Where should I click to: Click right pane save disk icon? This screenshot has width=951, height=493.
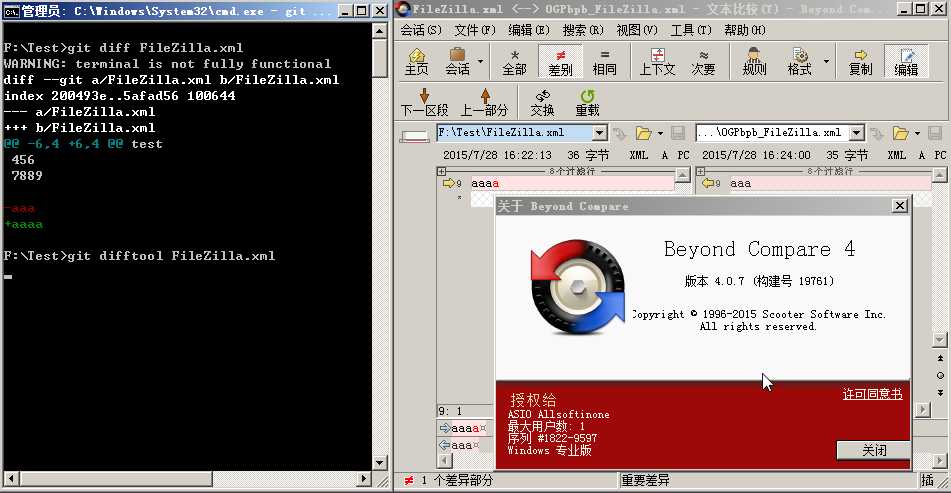(x=935, y=133)
